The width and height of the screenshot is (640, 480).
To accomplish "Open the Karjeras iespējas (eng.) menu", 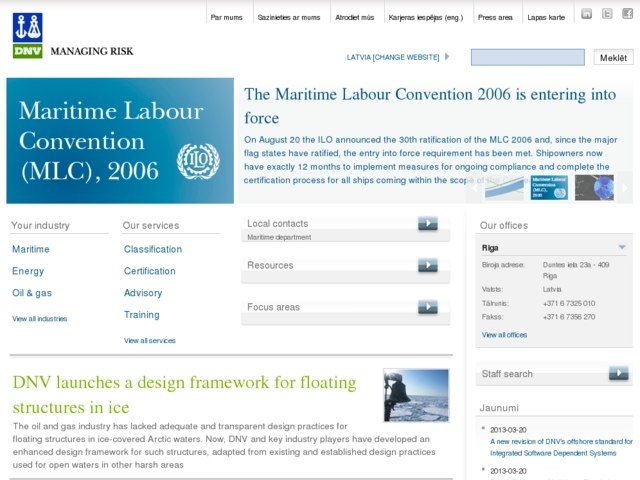I will tap(426, 18).
